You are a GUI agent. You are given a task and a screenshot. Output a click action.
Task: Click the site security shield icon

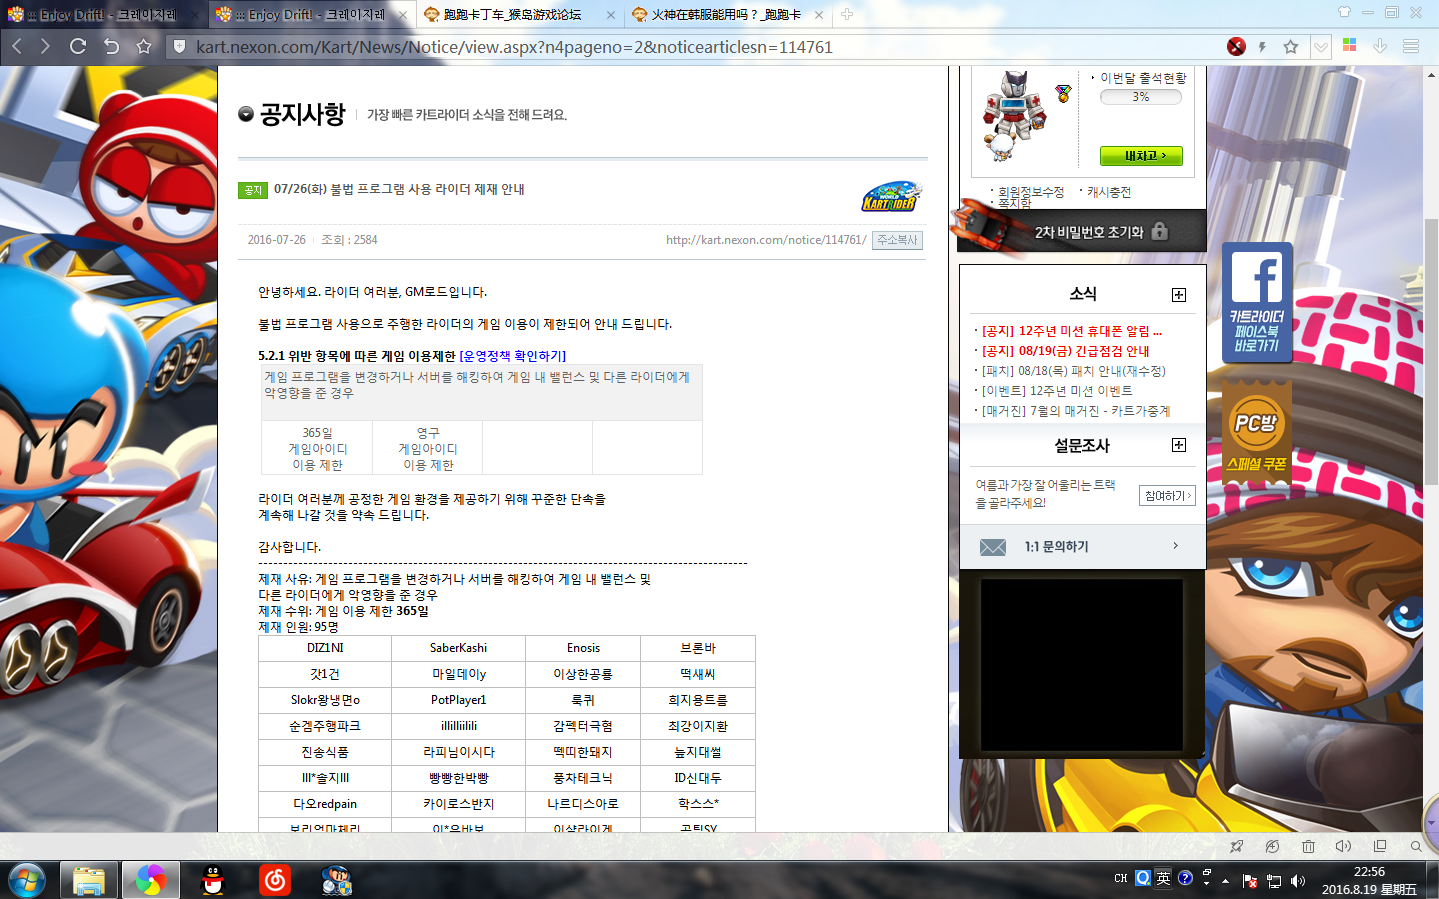pyautogui.click(x=179, y=47)
